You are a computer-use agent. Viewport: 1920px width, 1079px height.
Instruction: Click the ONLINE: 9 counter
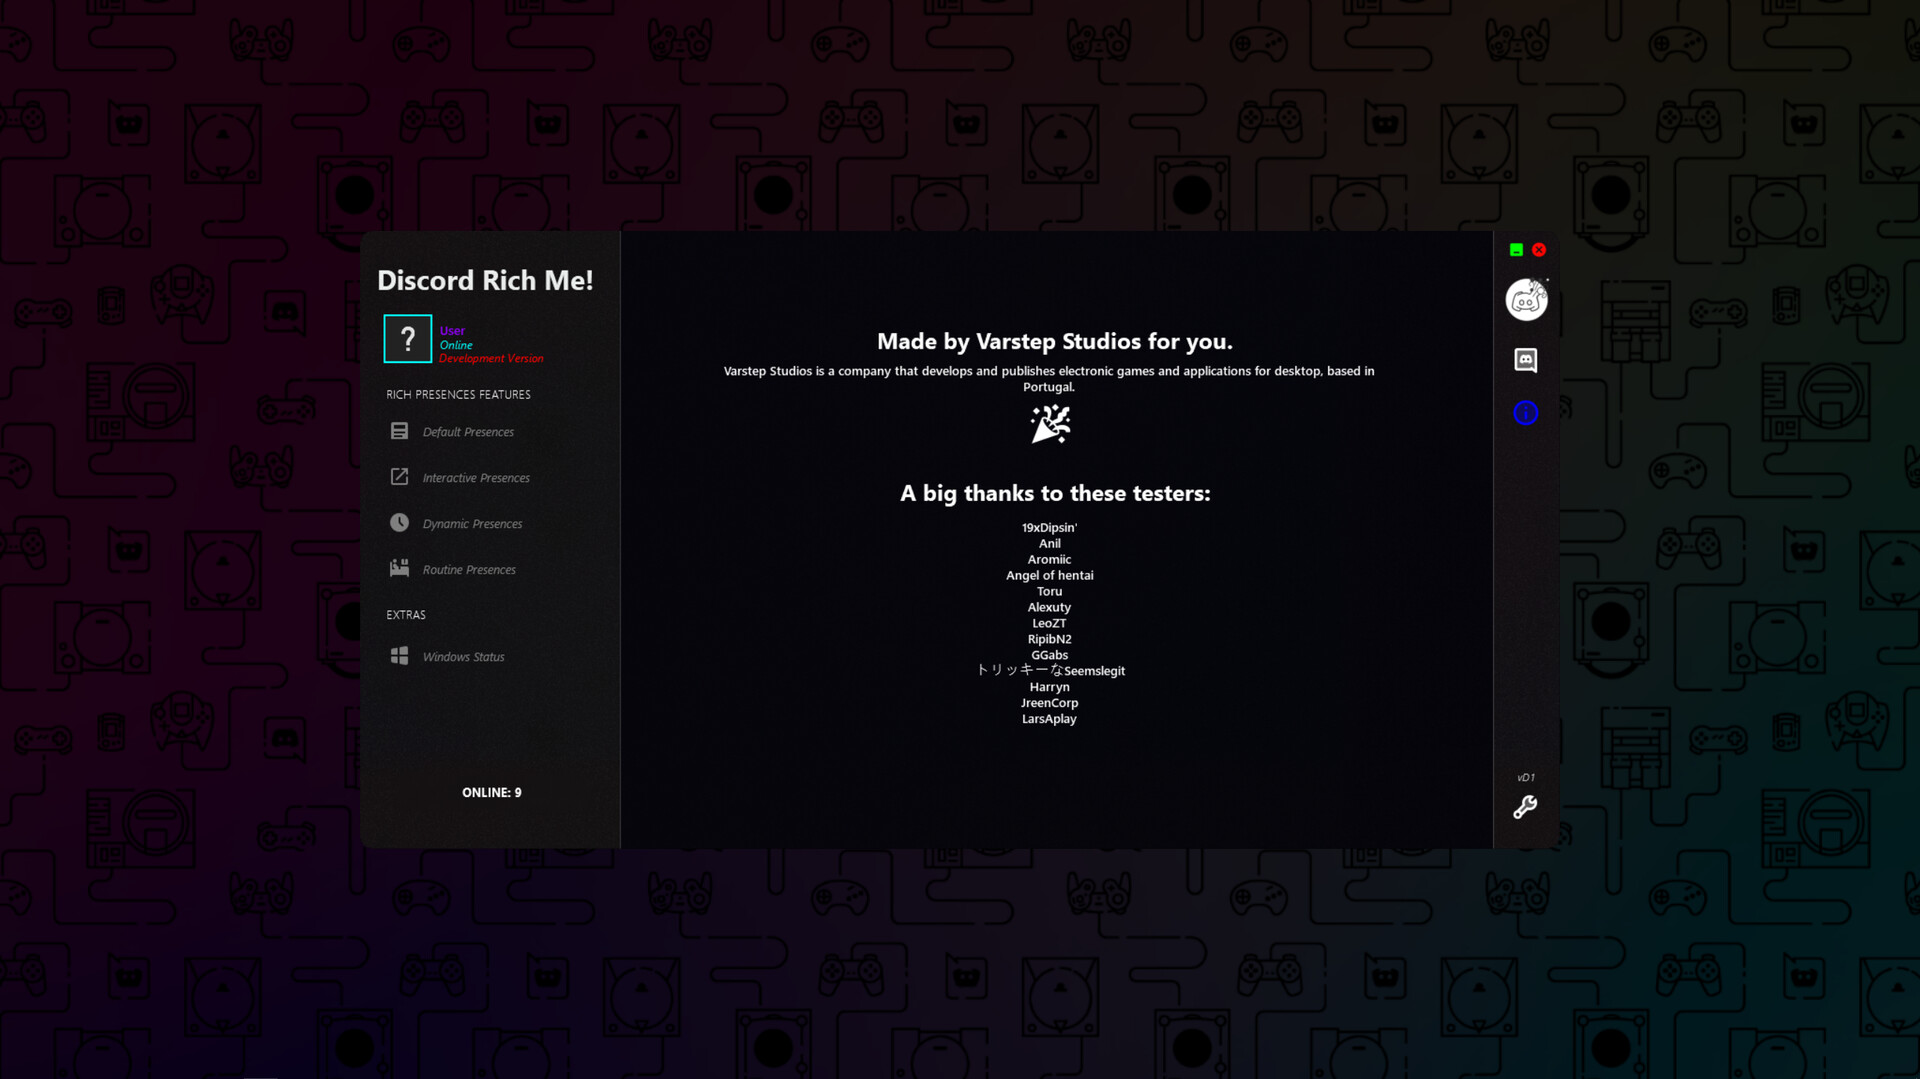click(491, 792)
